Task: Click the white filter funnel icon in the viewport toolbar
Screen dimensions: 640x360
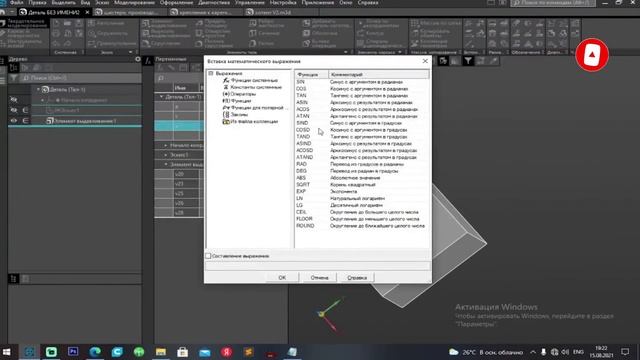Action: tap(468, 61)
